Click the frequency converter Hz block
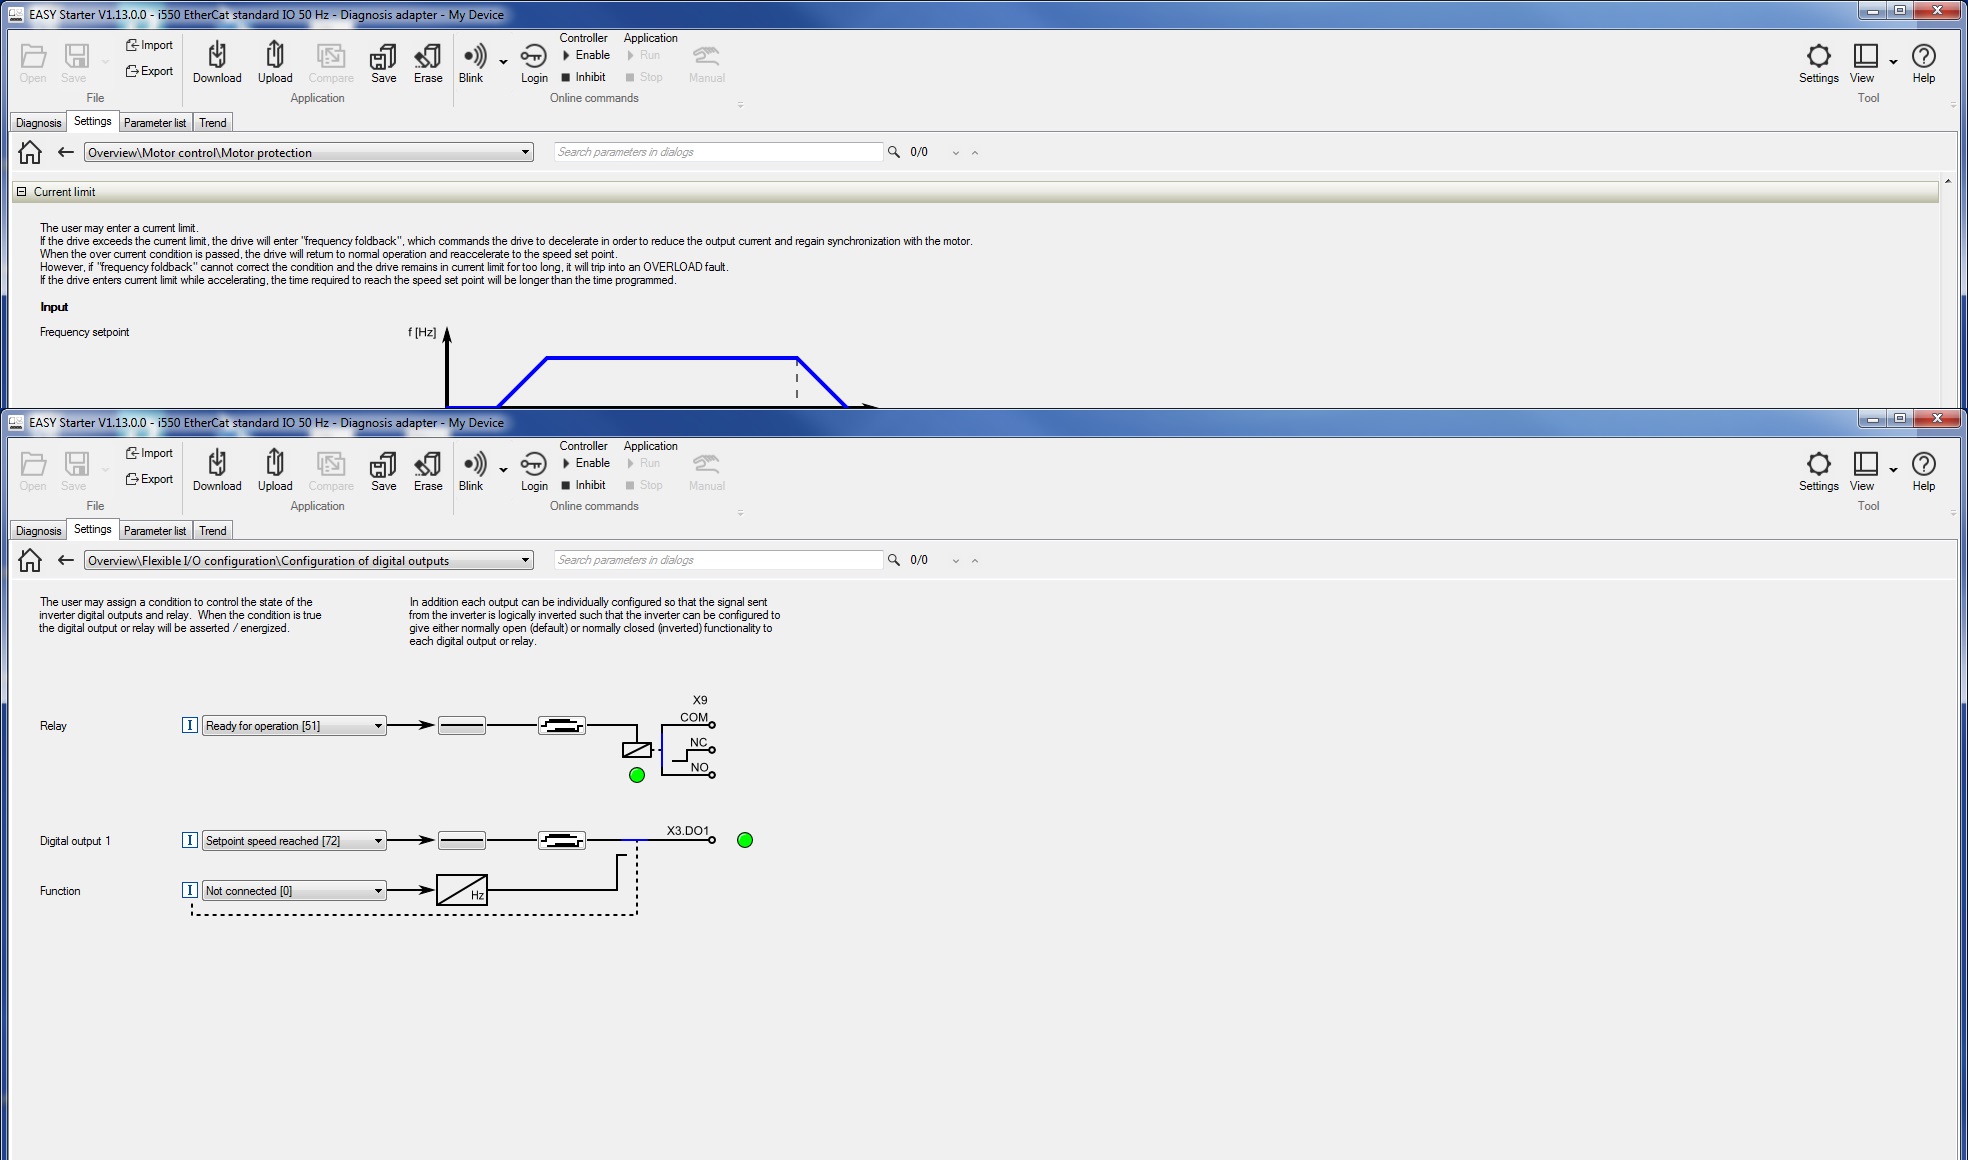 pyautogui.click(x=462, y=890)
